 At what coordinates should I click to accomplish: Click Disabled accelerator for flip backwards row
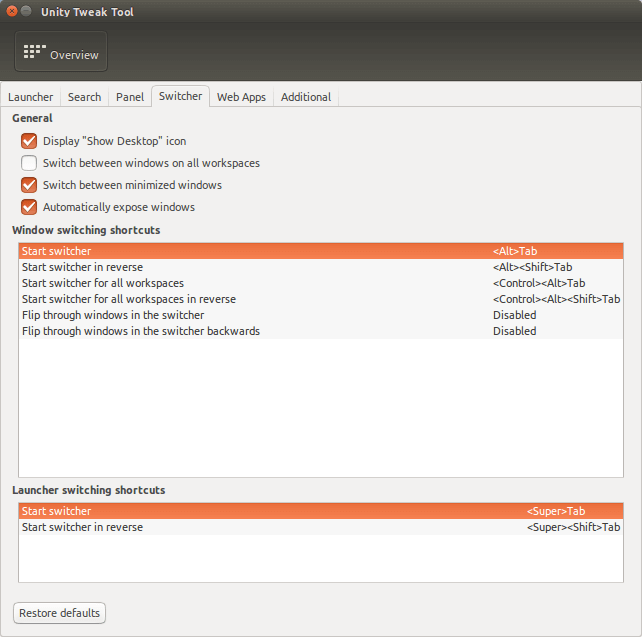pos(514,331)
